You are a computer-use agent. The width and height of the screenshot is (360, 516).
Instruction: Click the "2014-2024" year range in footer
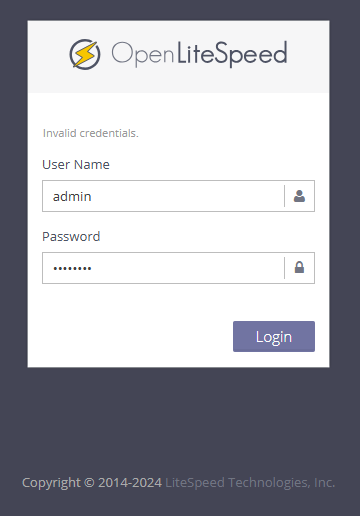coord(130,483)
